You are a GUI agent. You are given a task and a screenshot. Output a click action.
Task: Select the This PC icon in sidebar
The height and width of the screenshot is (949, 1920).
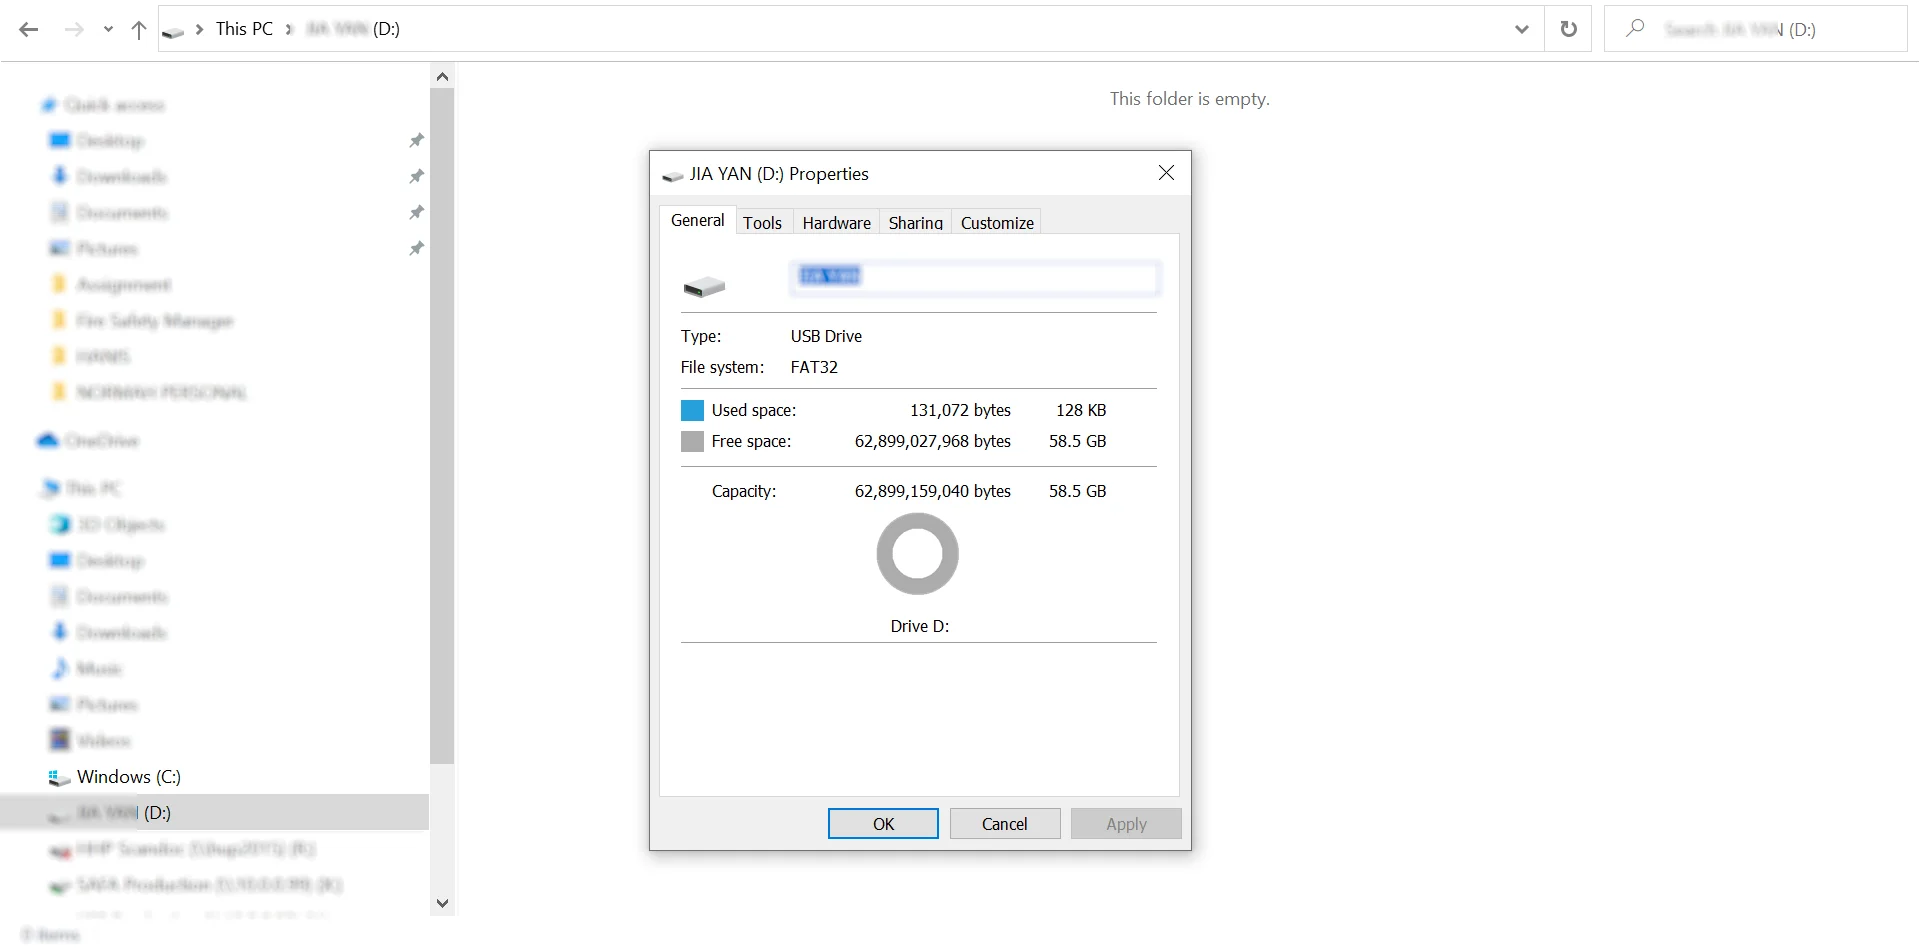coord(50,489)
